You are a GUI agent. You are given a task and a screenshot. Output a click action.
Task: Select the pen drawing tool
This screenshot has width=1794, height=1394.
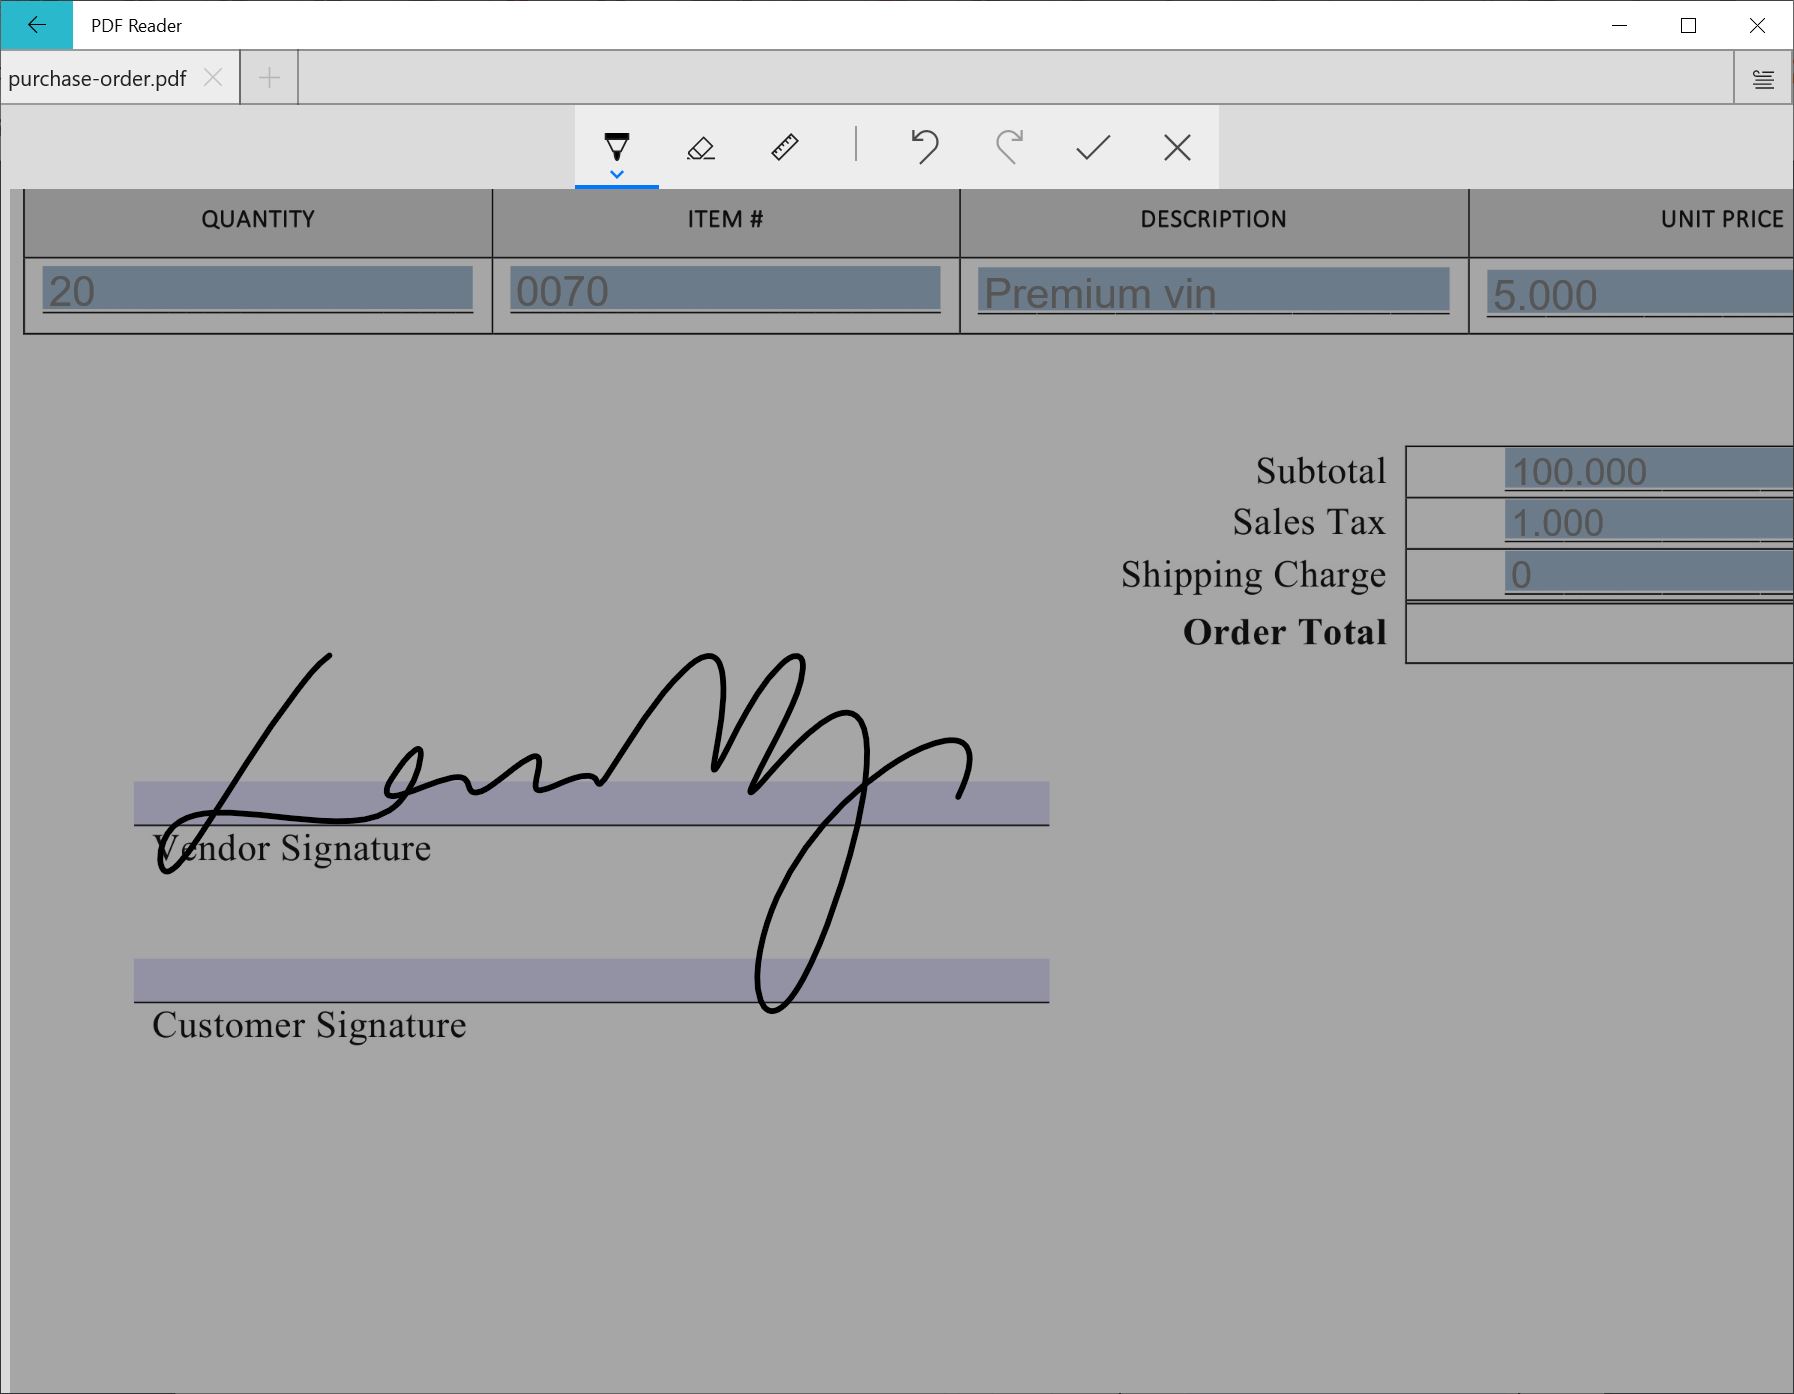(x=617, y=145)
